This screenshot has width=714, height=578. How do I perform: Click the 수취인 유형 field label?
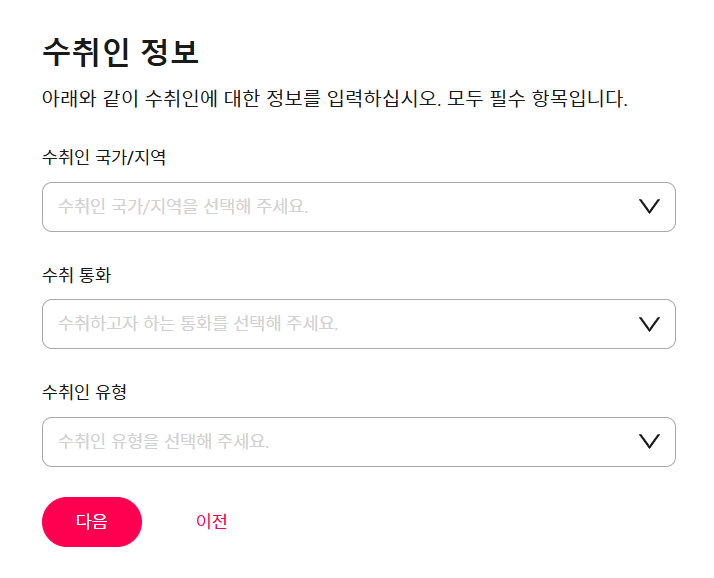point(84,392)
